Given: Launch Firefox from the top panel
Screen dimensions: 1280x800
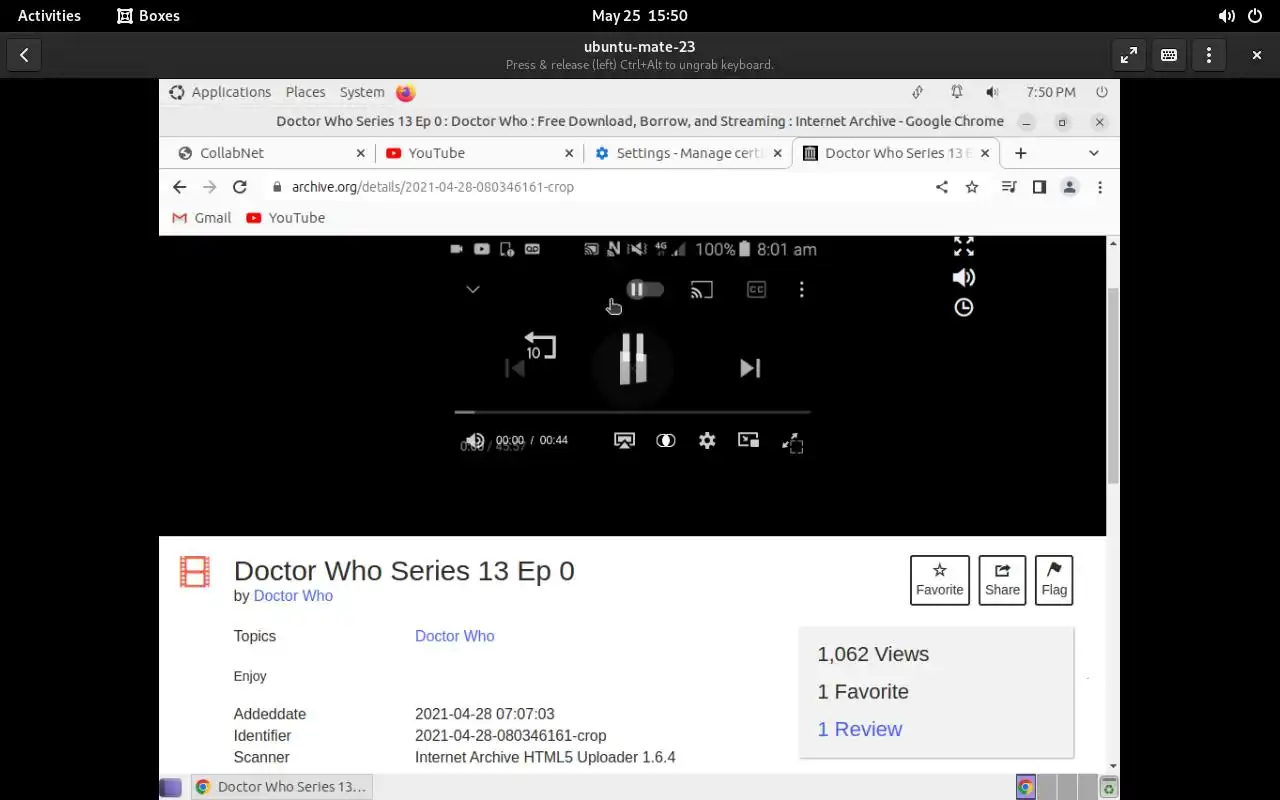Looking at the screenshot, I should (405, 92).
